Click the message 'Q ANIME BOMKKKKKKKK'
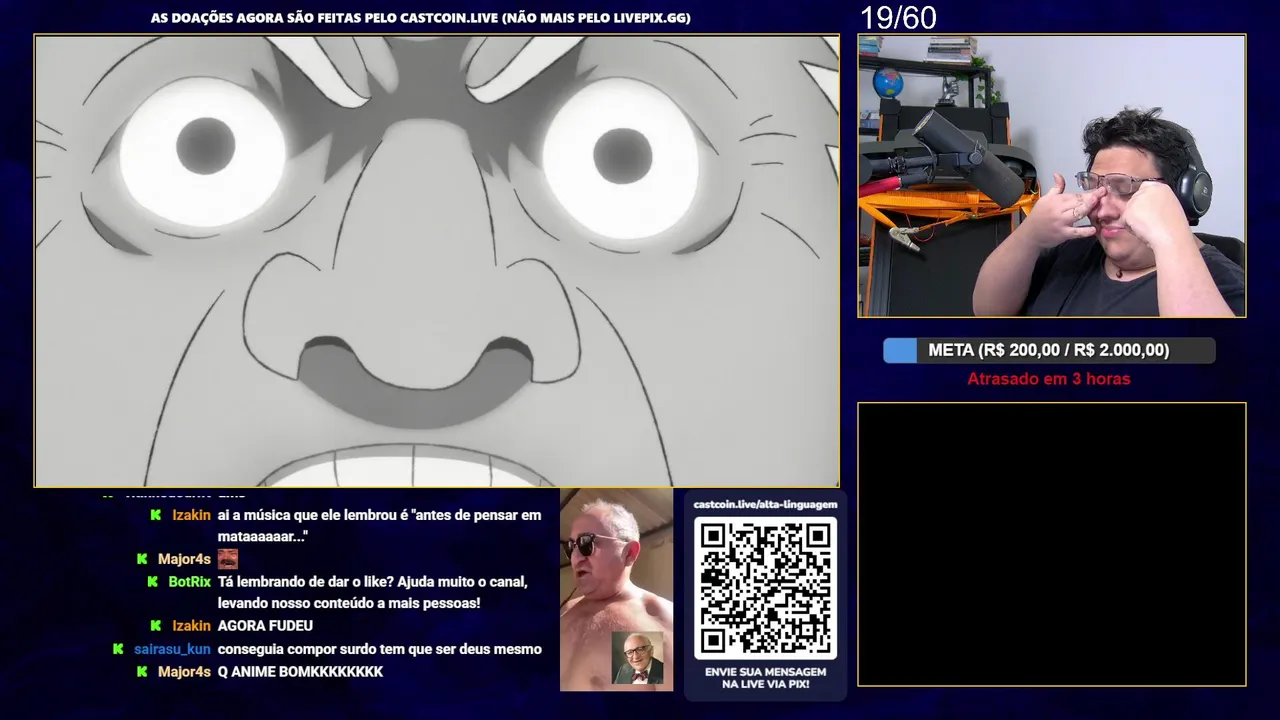The height and width of the screenshot is (720, 1280). pos(300,672)
